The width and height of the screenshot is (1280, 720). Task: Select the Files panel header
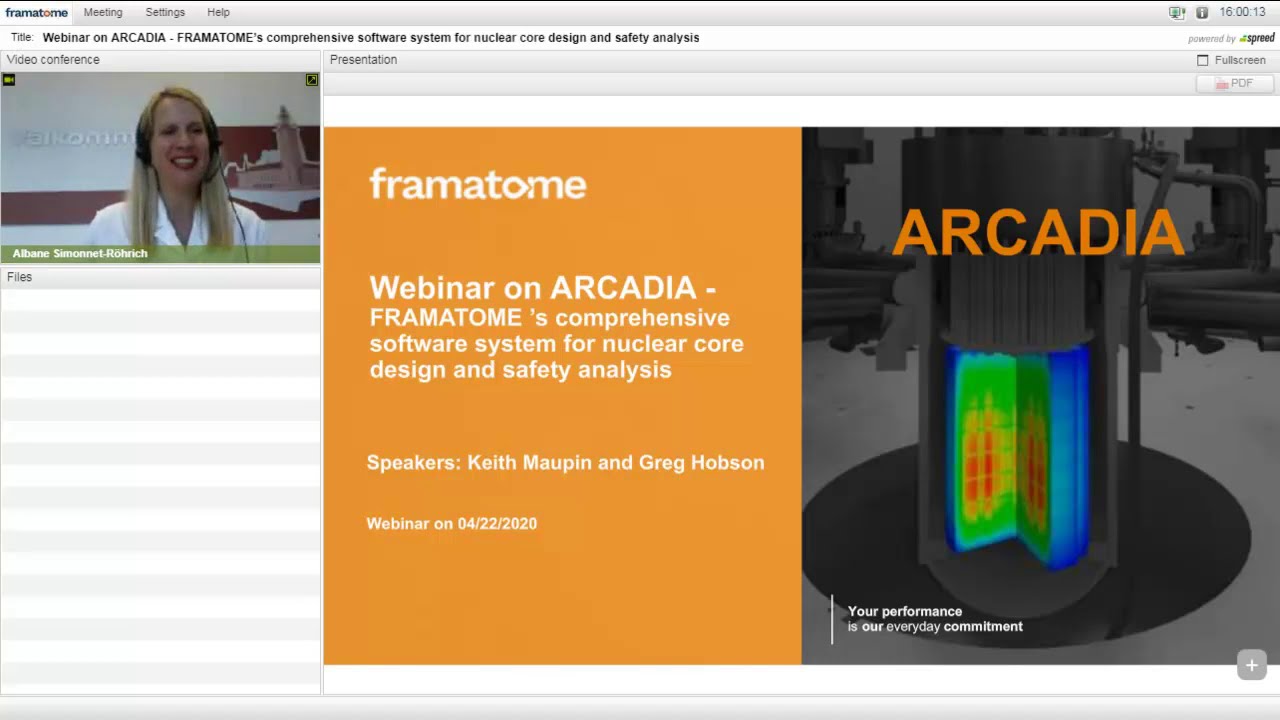click(160, 277)
